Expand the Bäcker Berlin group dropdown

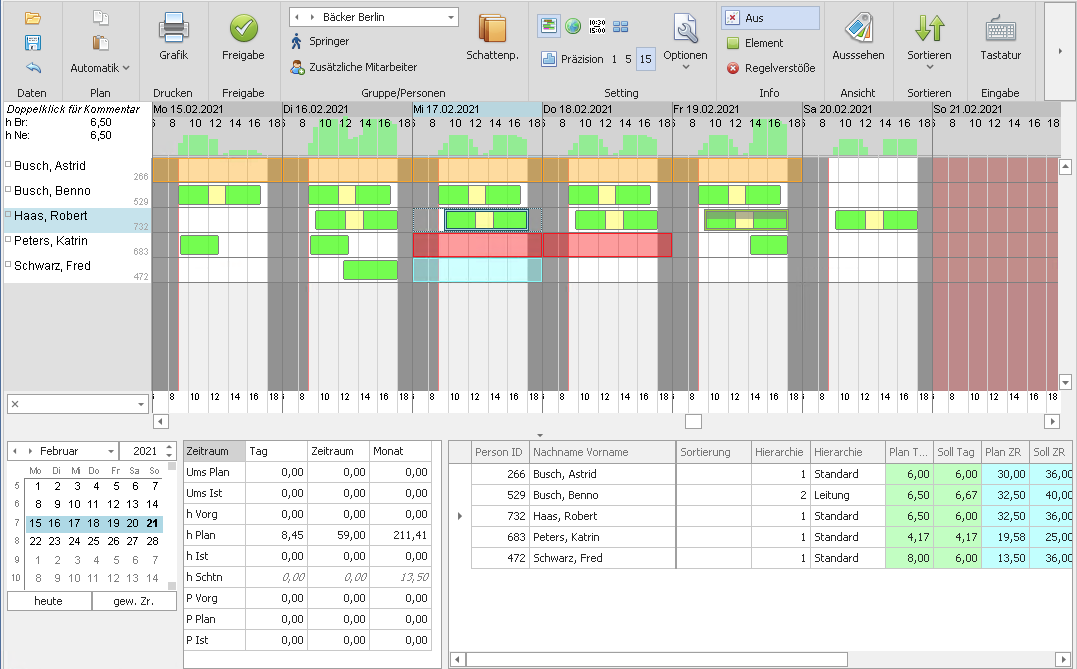pos(451,18)
